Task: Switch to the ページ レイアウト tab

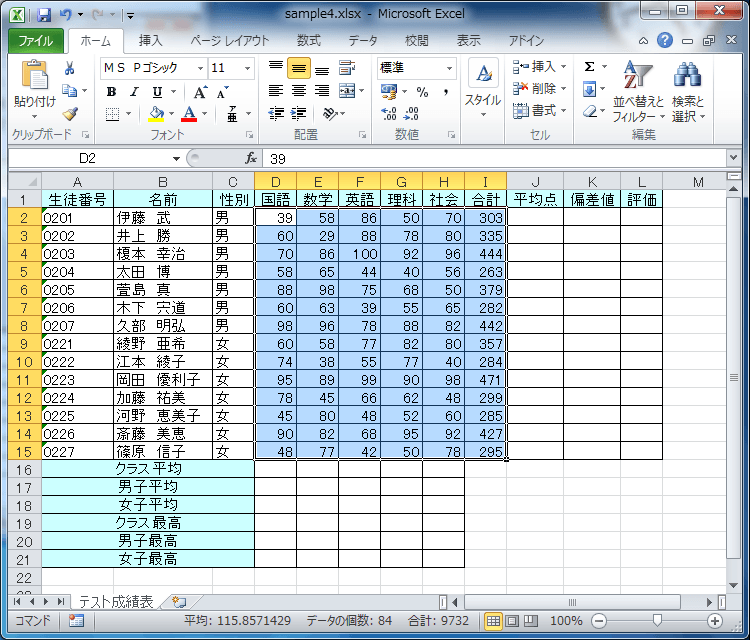Action: [230, 41]
